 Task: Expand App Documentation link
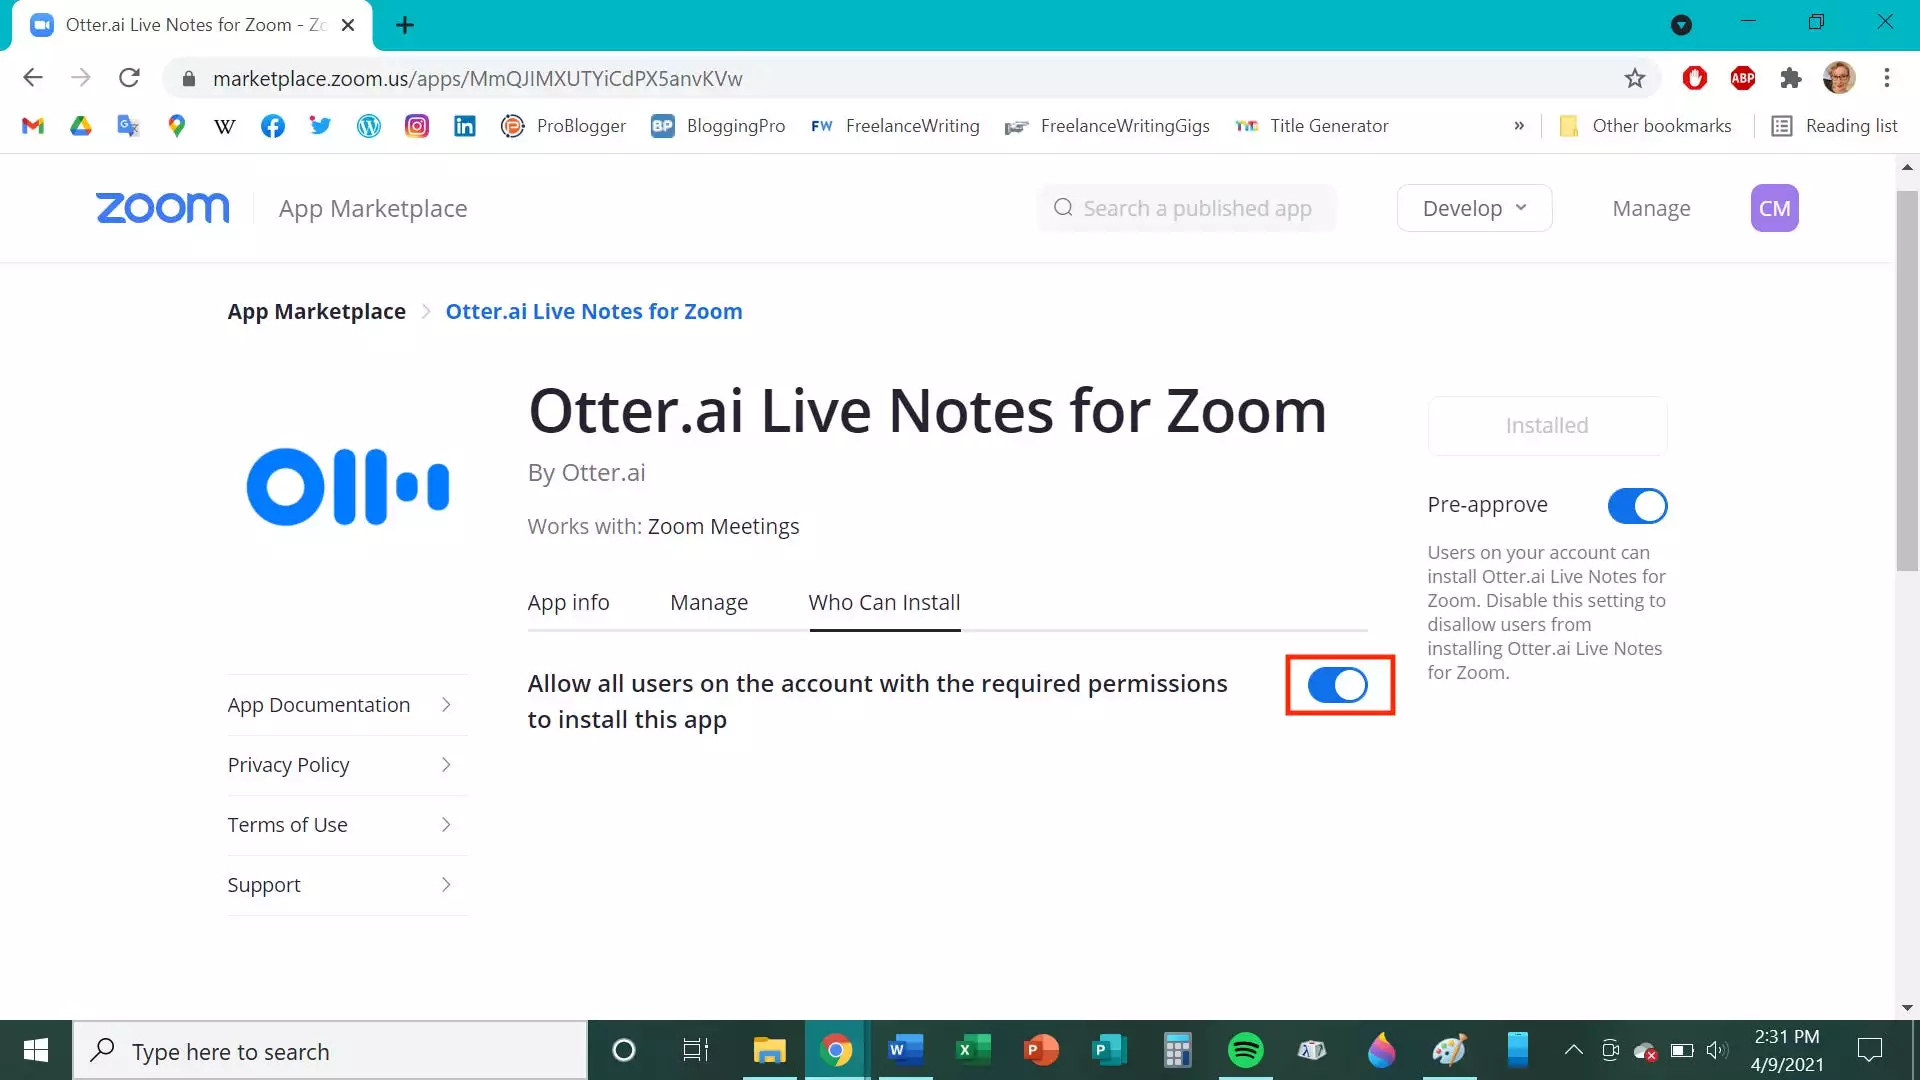coord(347,705)
